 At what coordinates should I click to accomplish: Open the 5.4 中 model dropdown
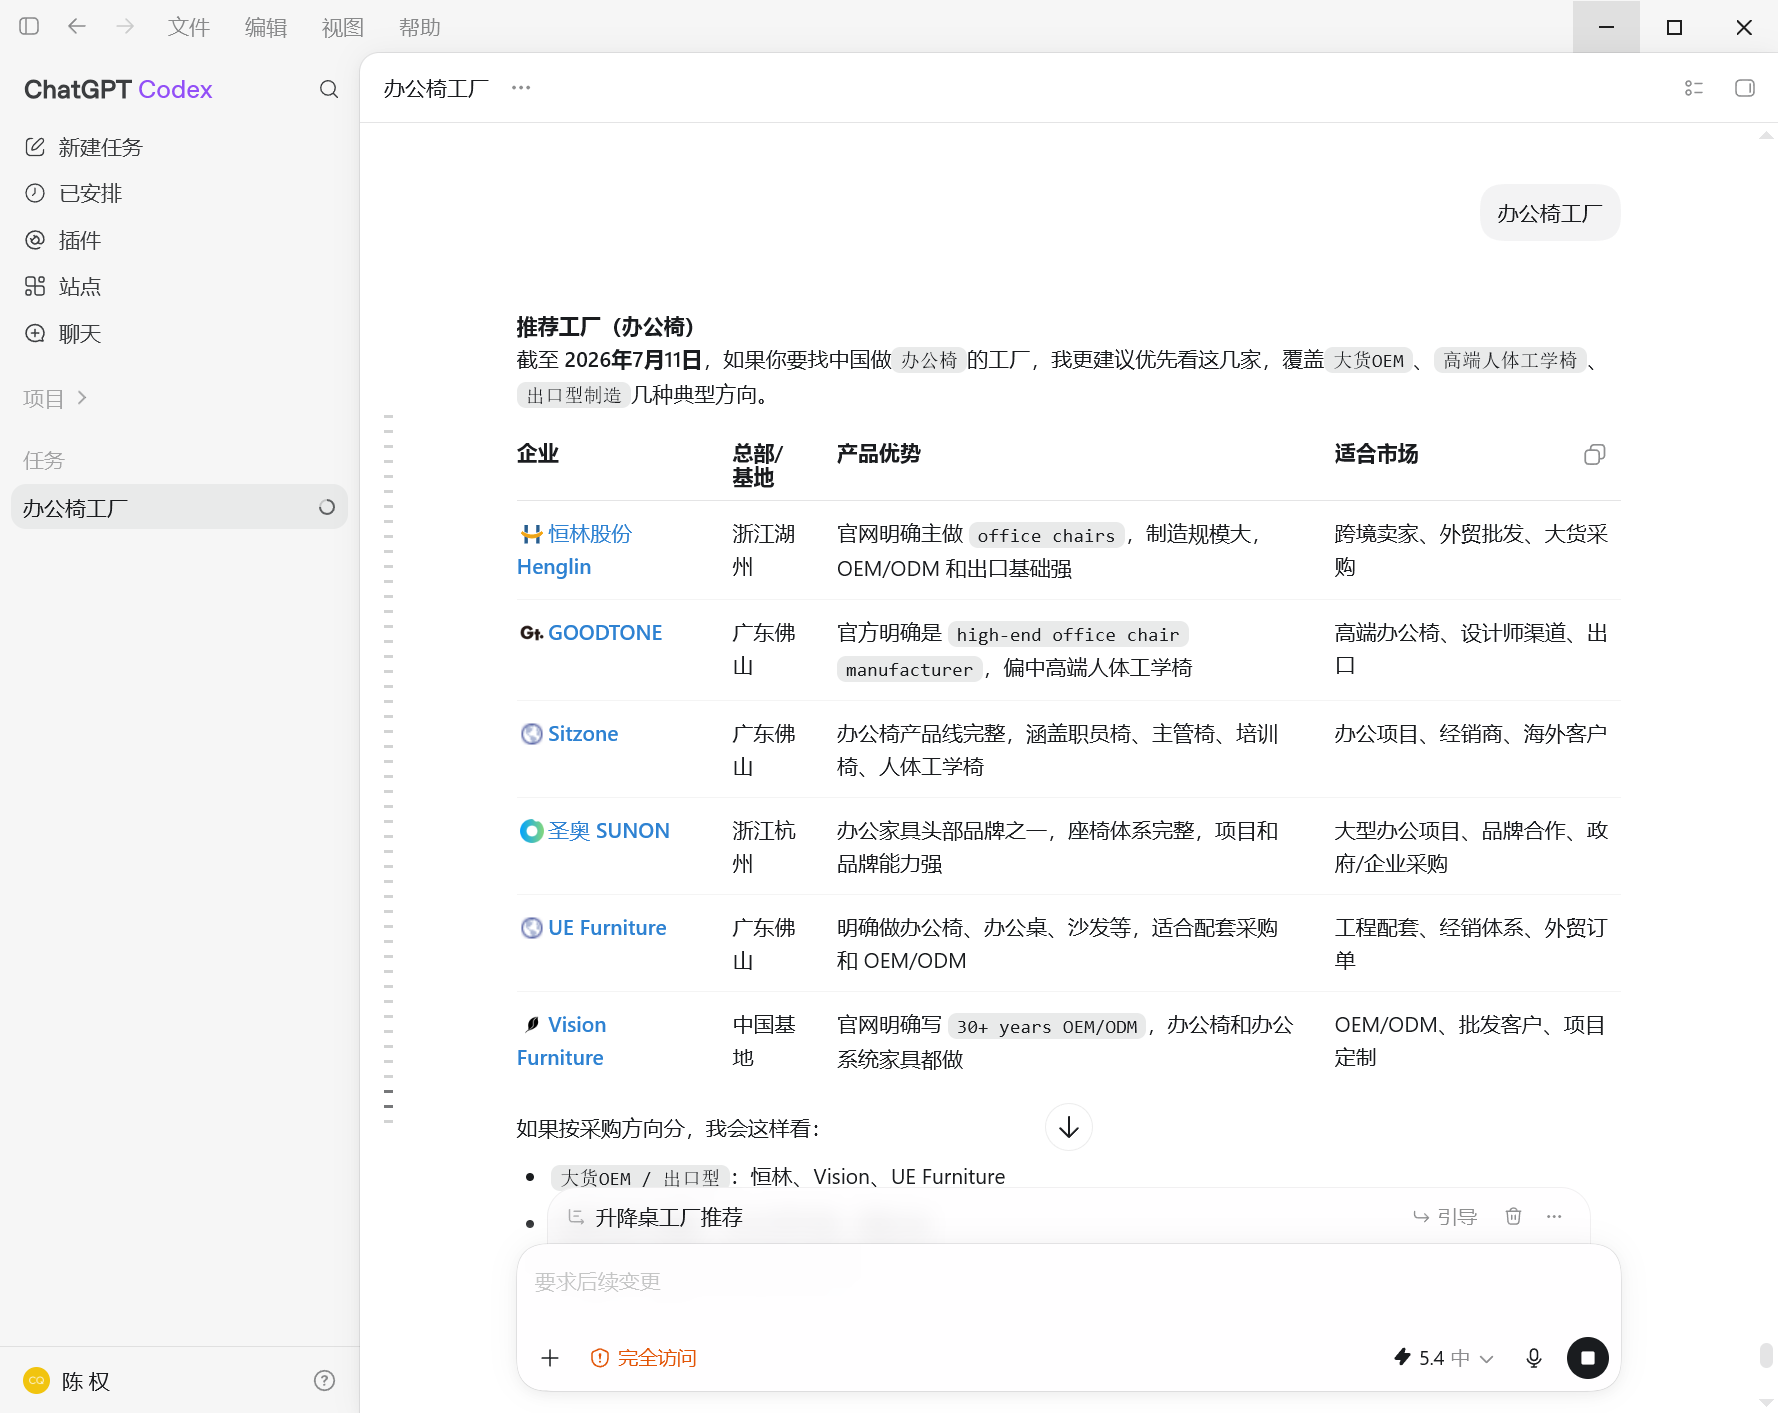(x=1444, y=1358)
